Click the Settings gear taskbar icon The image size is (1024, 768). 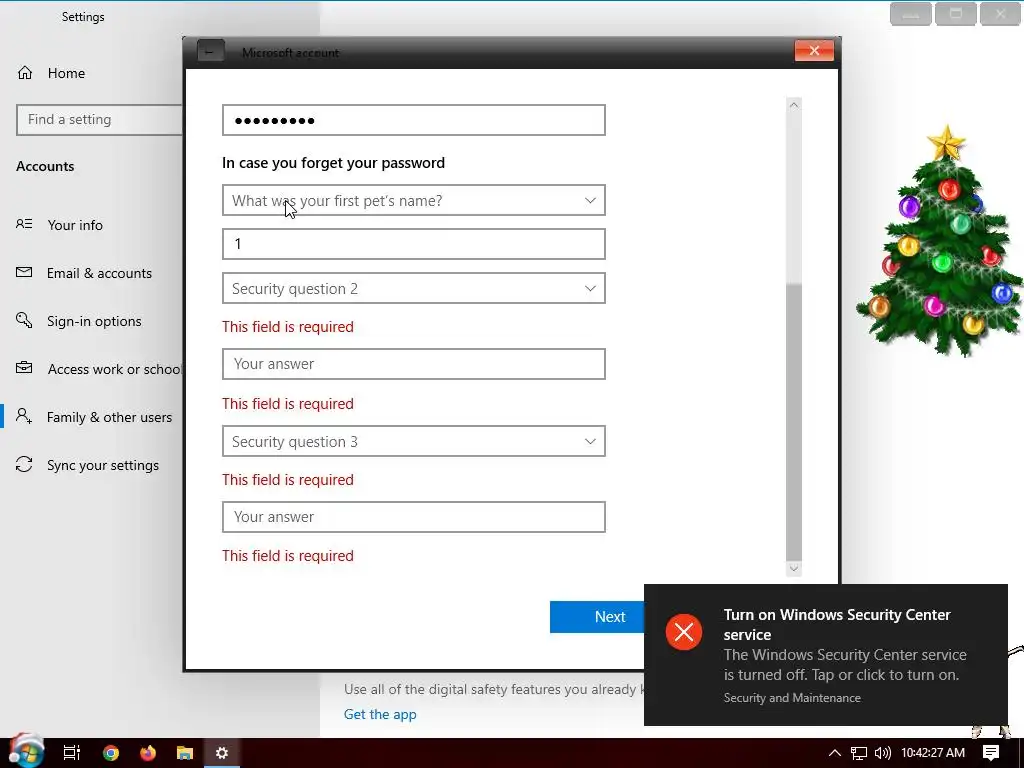click(x=222, y=753)
